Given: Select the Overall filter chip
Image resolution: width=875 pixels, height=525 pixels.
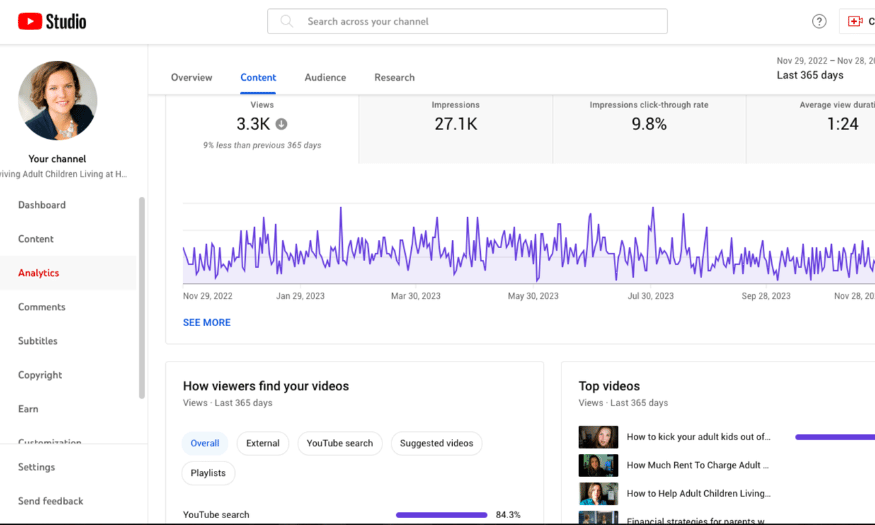Looking at the screenshot, I should pos(205,443).
